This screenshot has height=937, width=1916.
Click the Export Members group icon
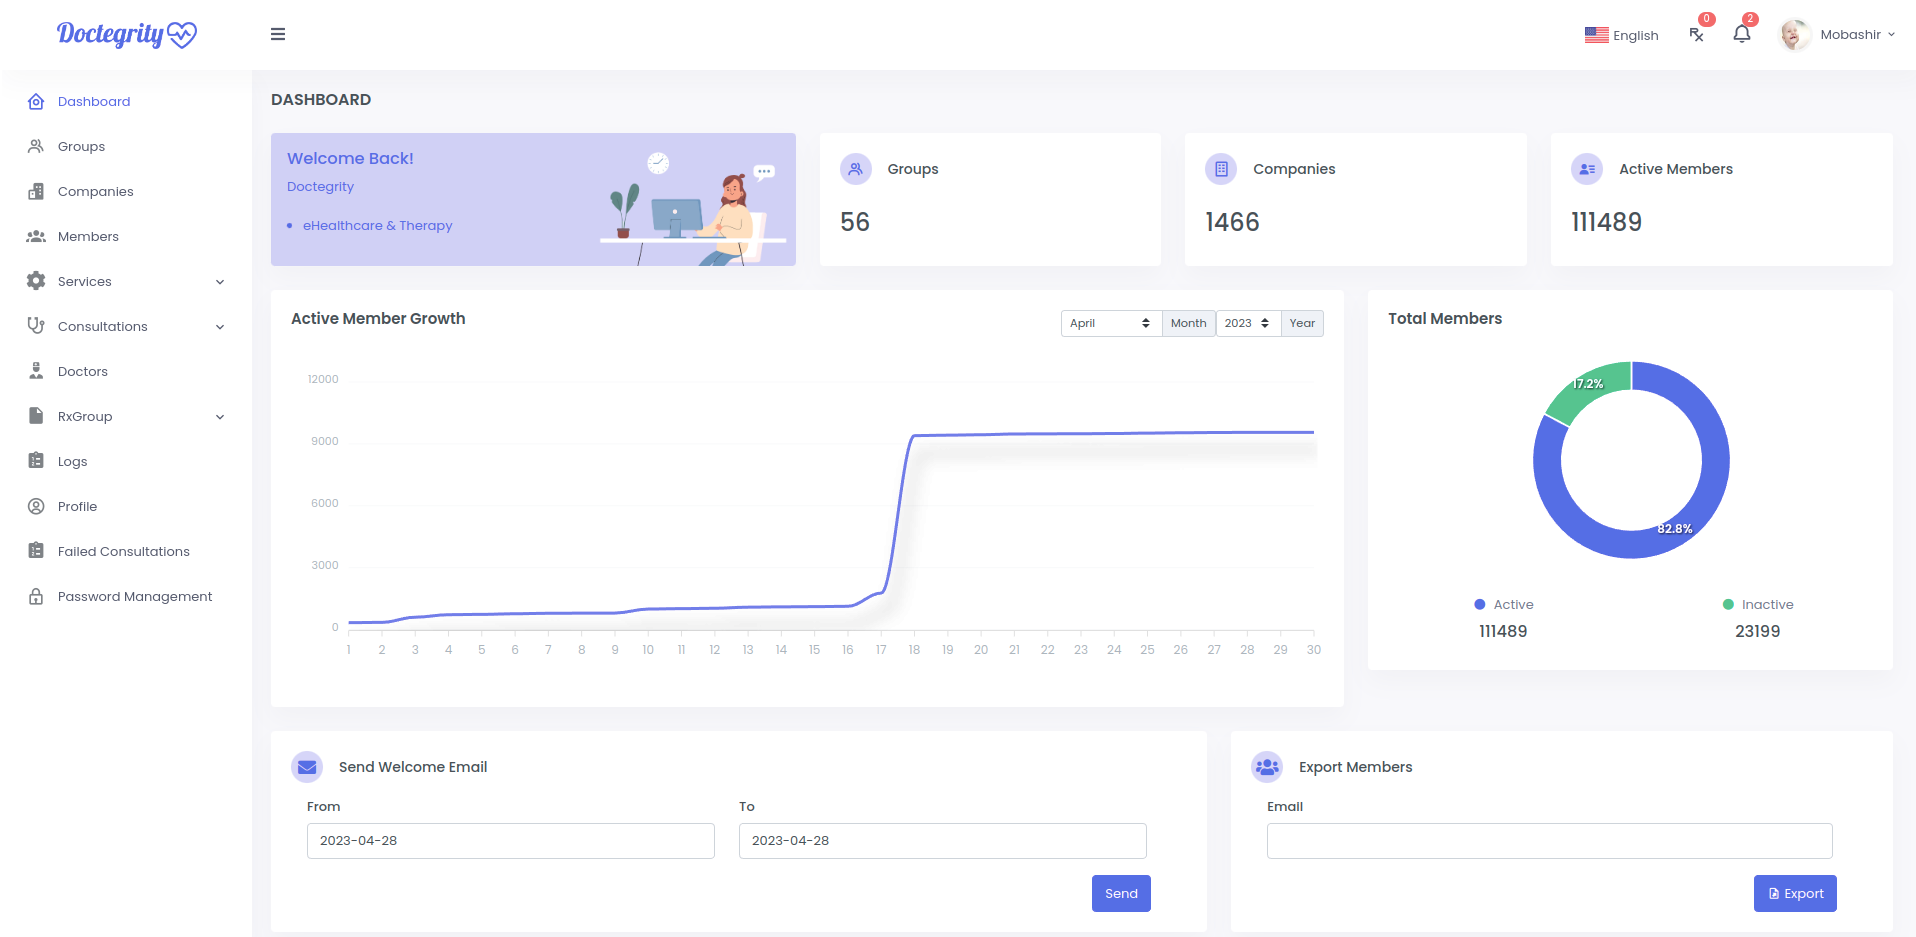pyautogui.click(x=1267, y=767)
